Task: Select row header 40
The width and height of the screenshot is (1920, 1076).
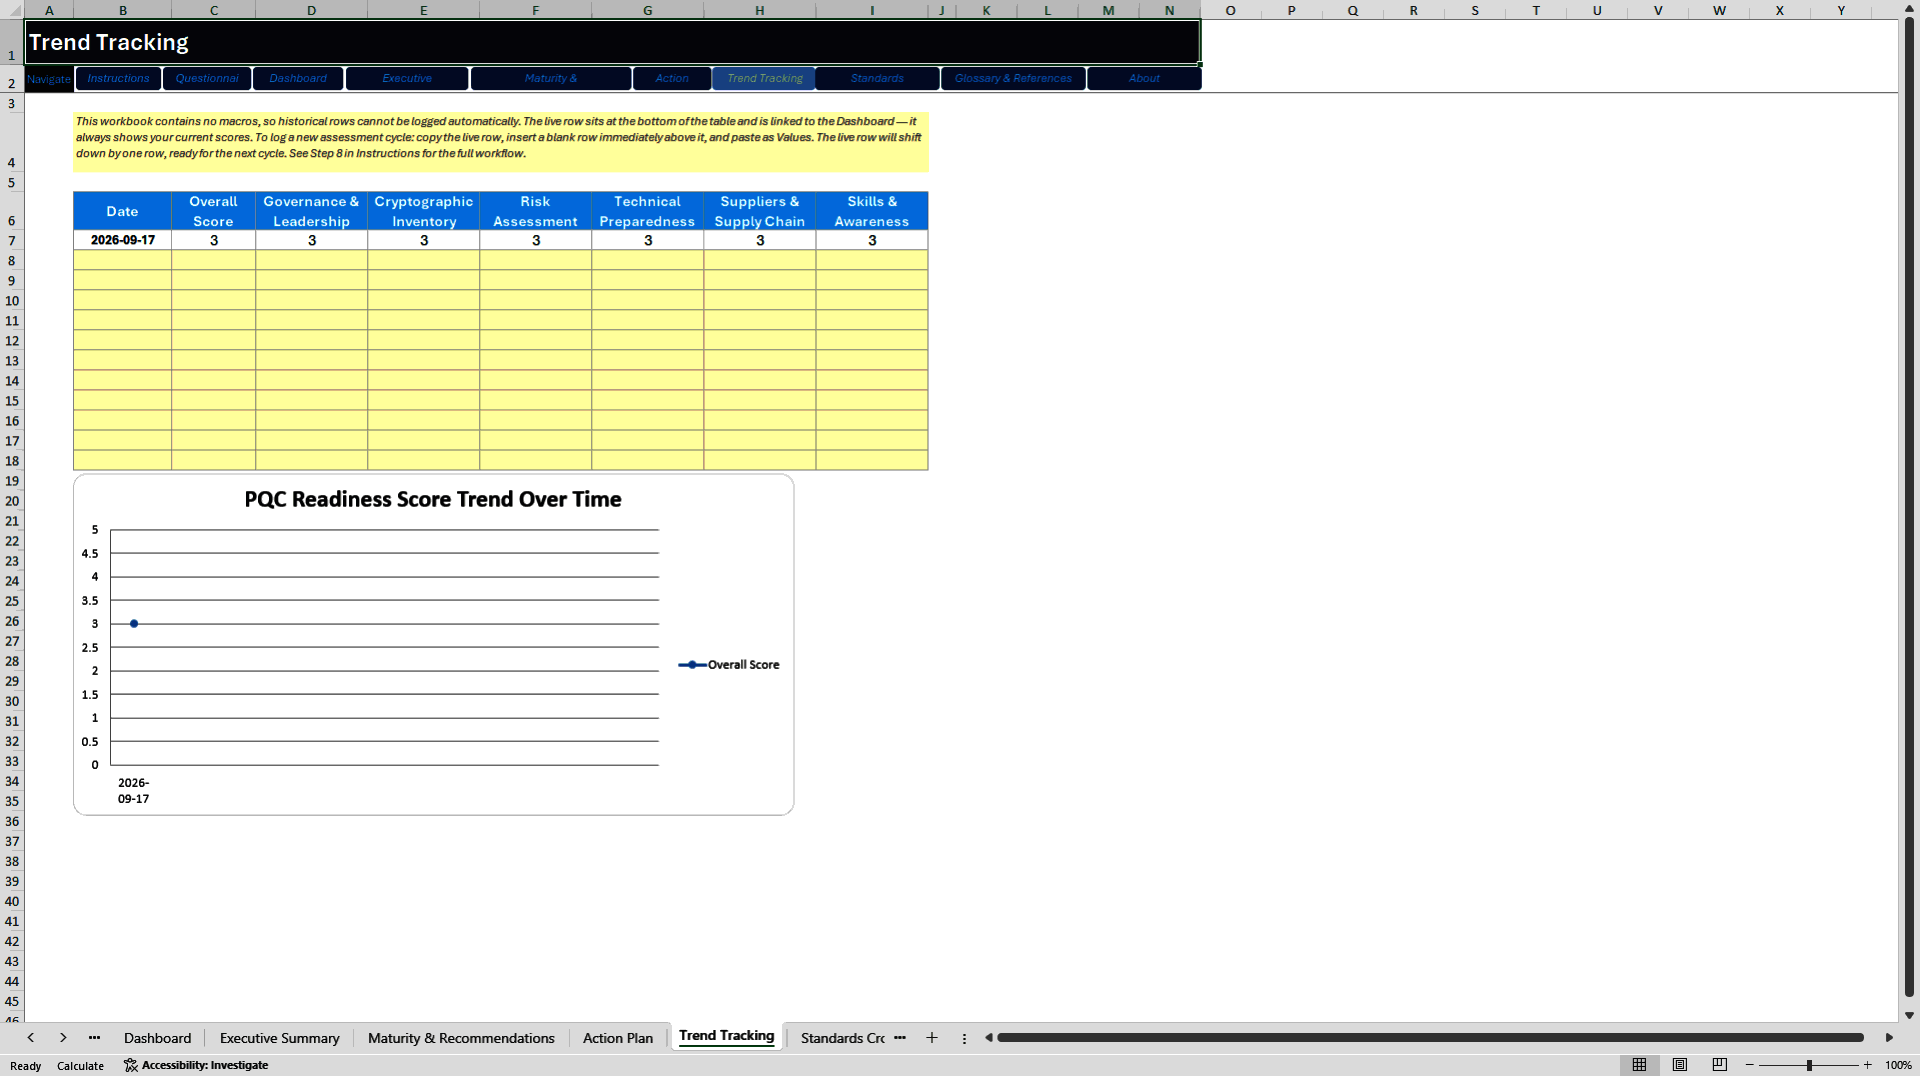Action: (x=12, y=901)
